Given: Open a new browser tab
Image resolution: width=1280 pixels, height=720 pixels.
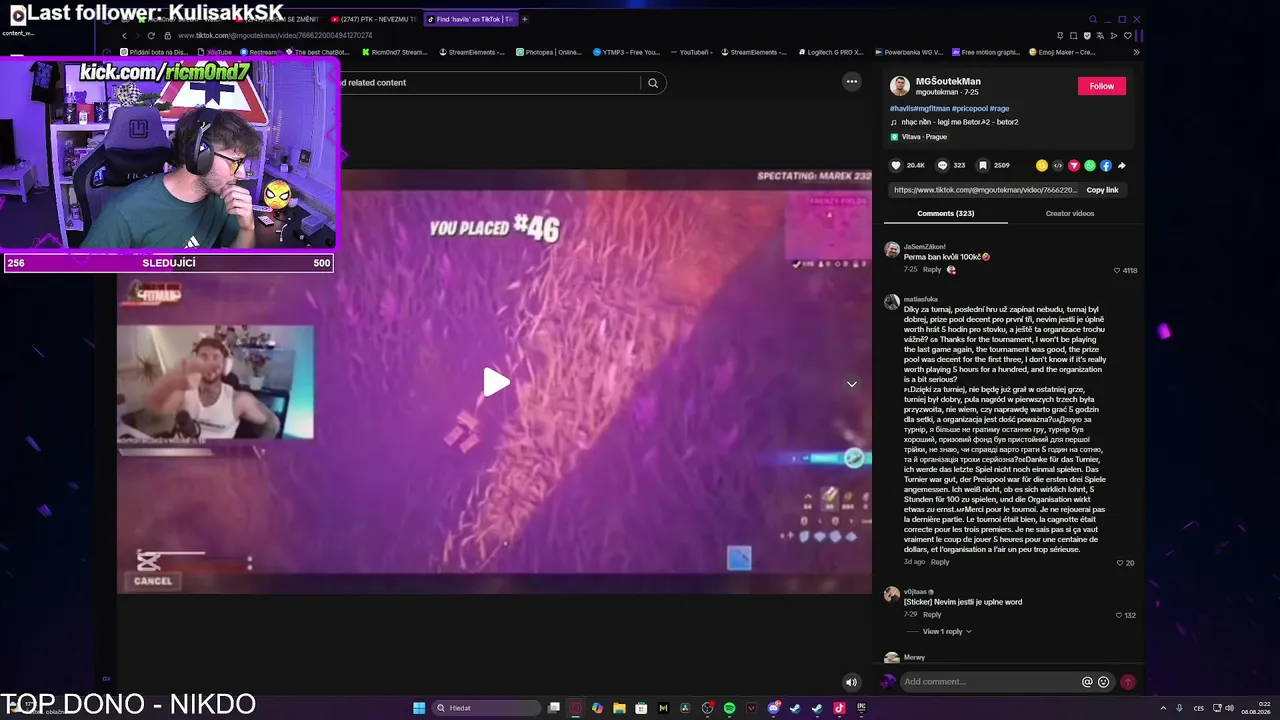Looking at the screenshot, I should pos(525,19).
